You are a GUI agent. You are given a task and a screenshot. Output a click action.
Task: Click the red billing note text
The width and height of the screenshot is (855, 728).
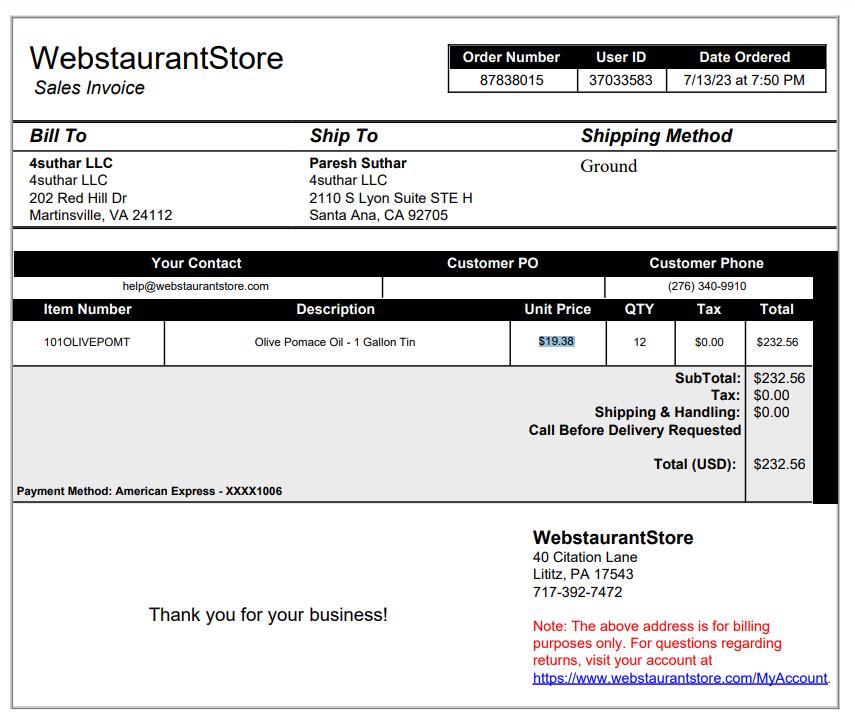click(657, 643)
